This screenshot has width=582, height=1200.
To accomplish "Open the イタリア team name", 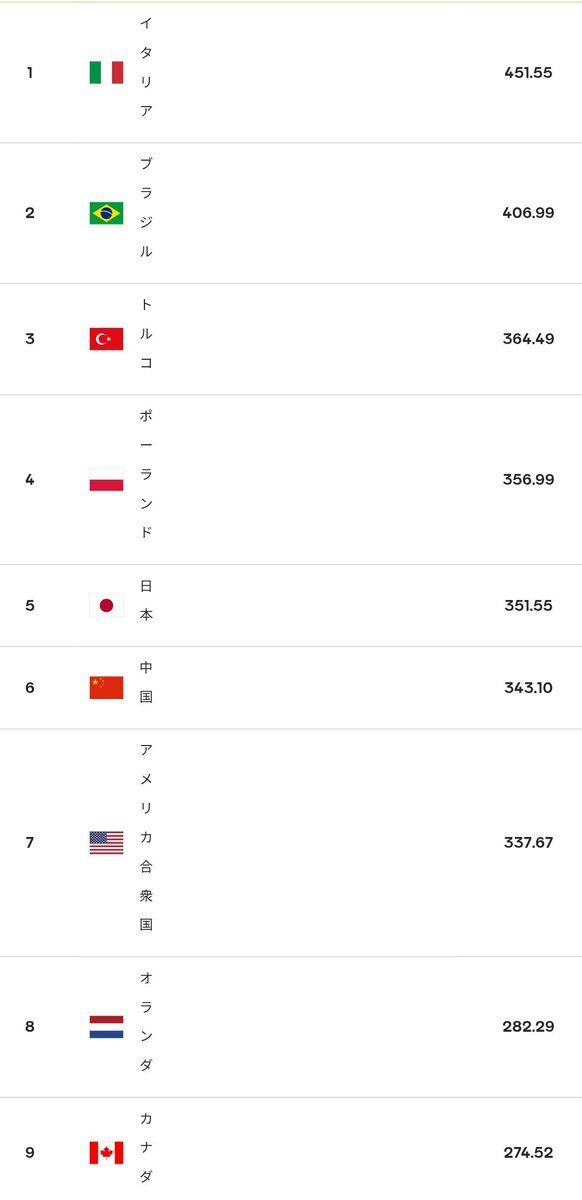I will tap(146, 66).
